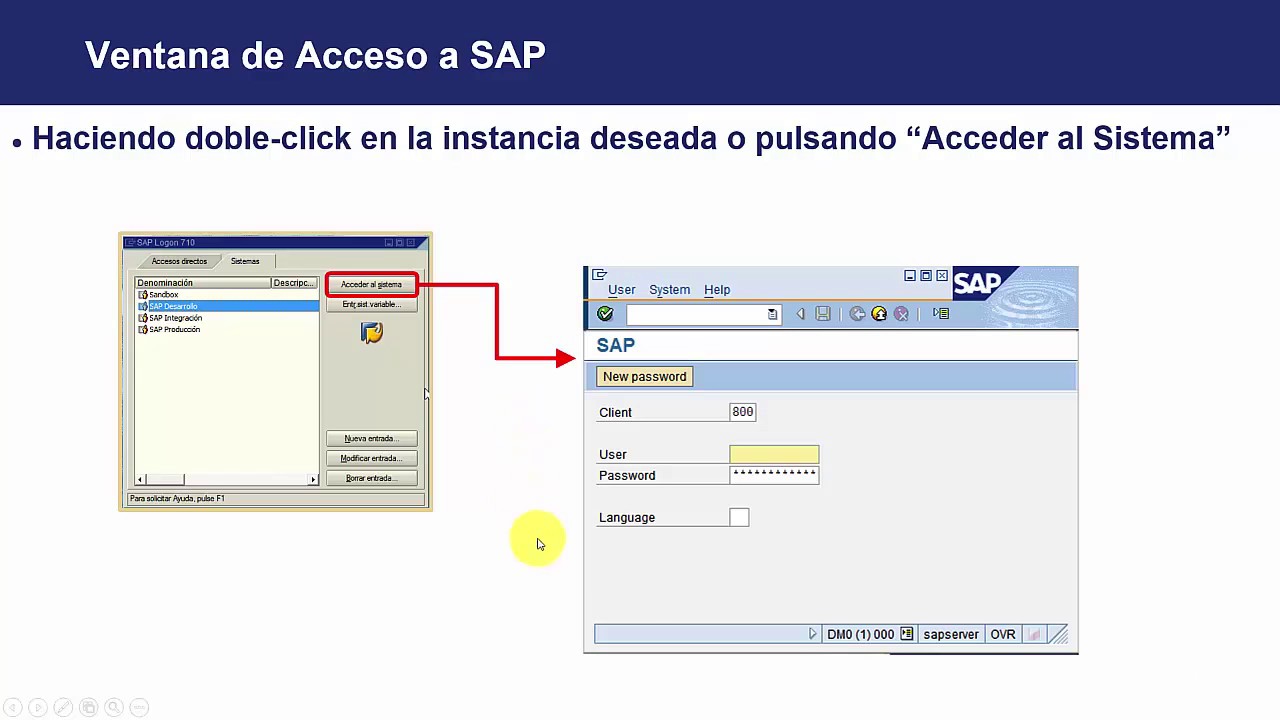The width and height of the screenshot is (1280, 720).
Task: Click the system info icon beside DM0 (1) 000
Action: point(906,634)
